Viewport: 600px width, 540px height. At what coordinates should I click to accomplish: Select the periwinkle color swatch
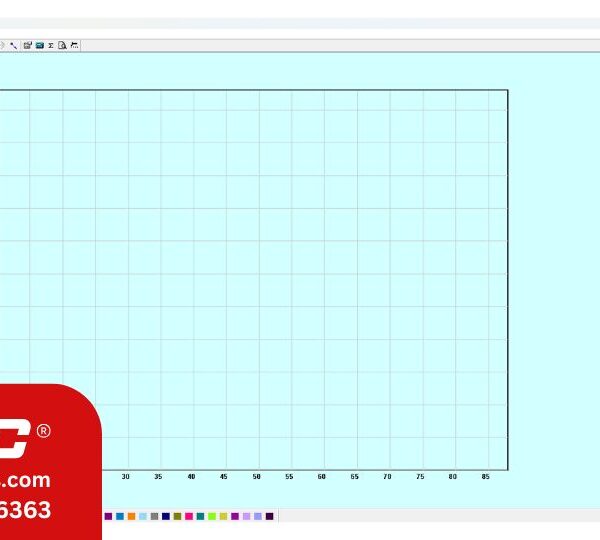[258, 516]
